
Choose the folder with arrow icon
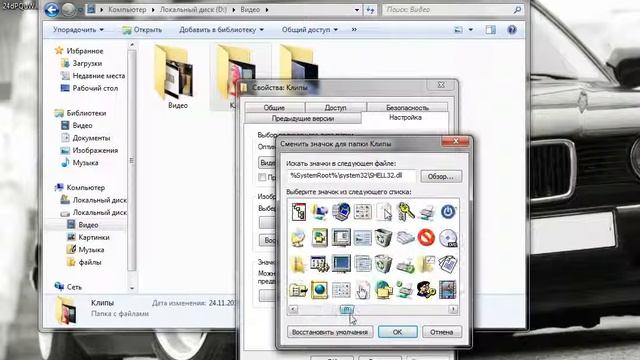tap(298, 290)
